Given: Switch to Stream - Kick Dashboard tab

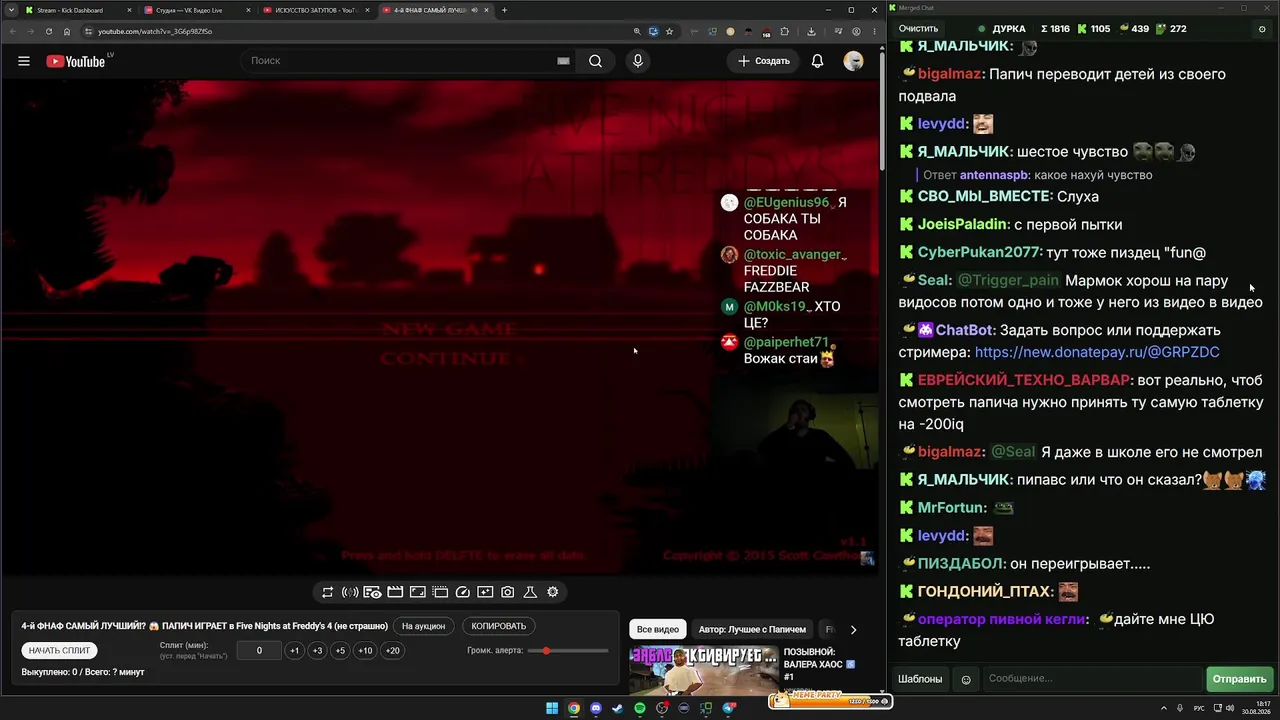Looking at the screenshot, I should [x=78, y=10].
